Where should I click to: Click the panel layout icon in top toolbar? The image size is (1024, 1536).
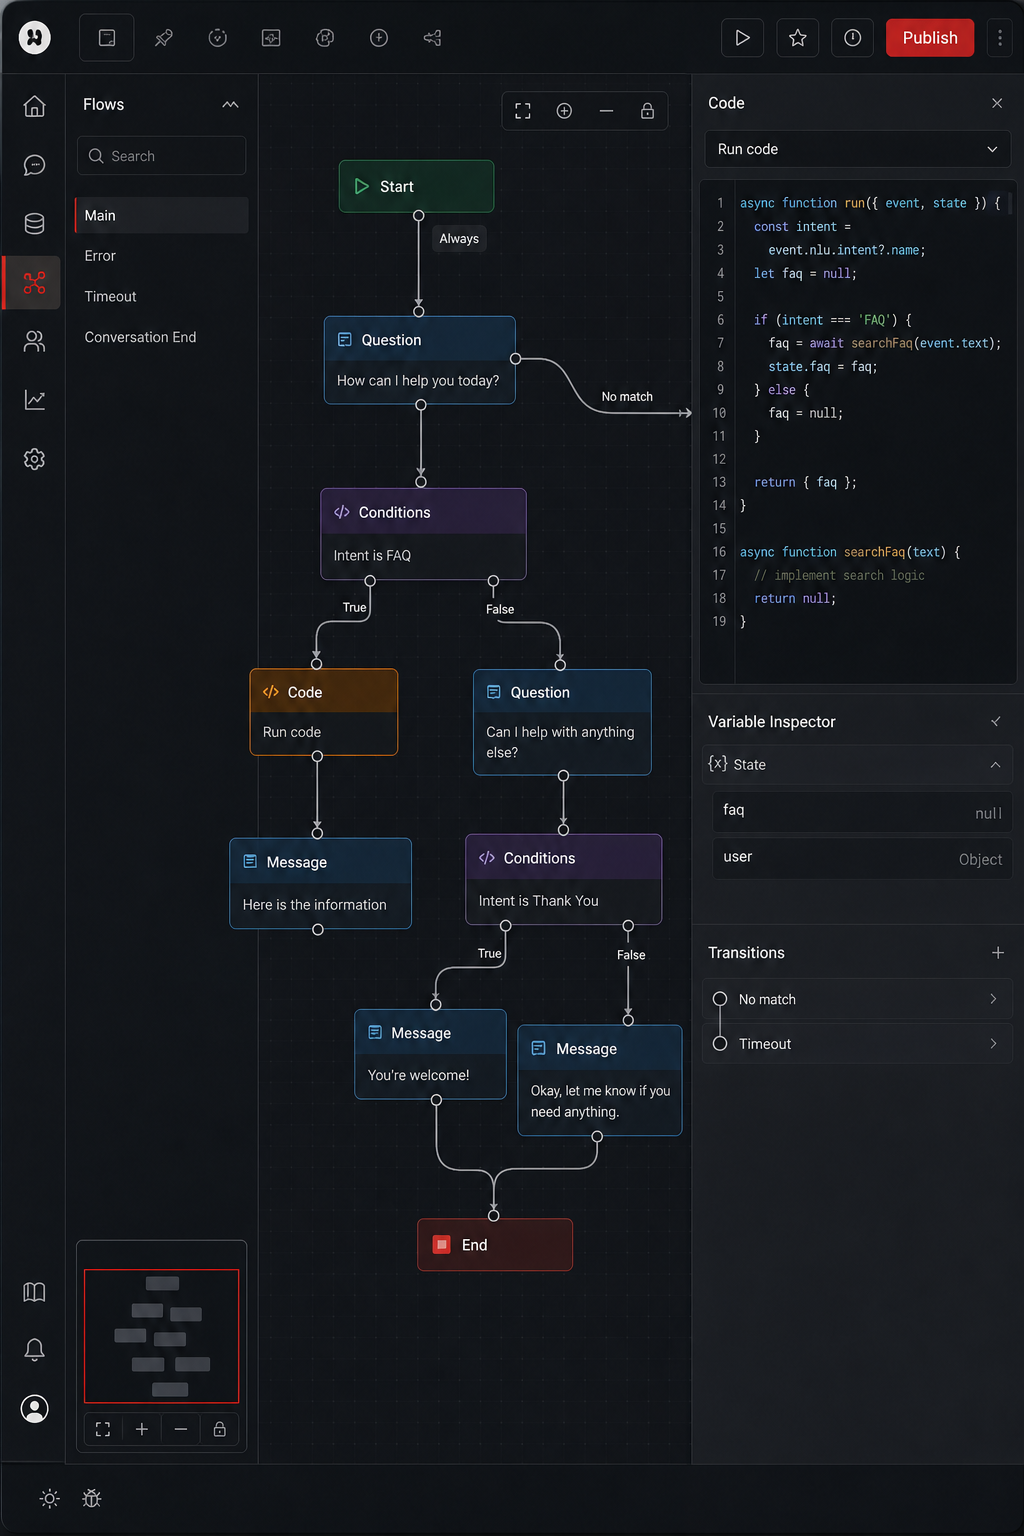pos(107,38)
